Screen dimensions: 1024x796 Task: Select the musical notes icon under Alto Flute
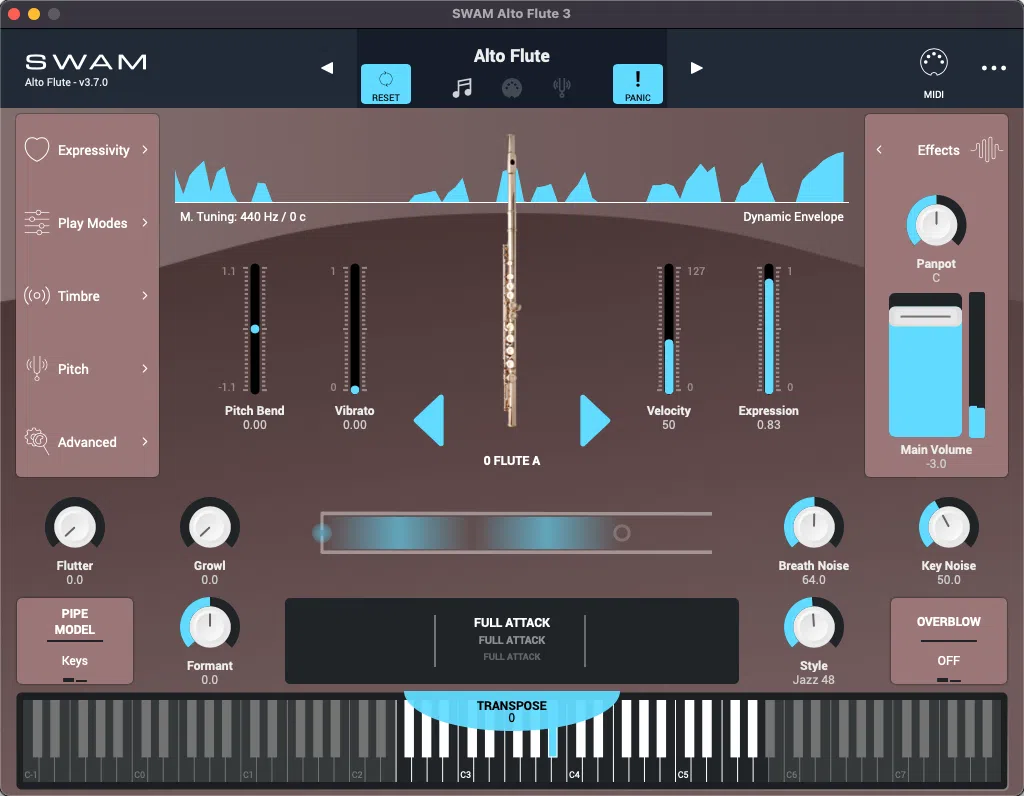point(463,88)
